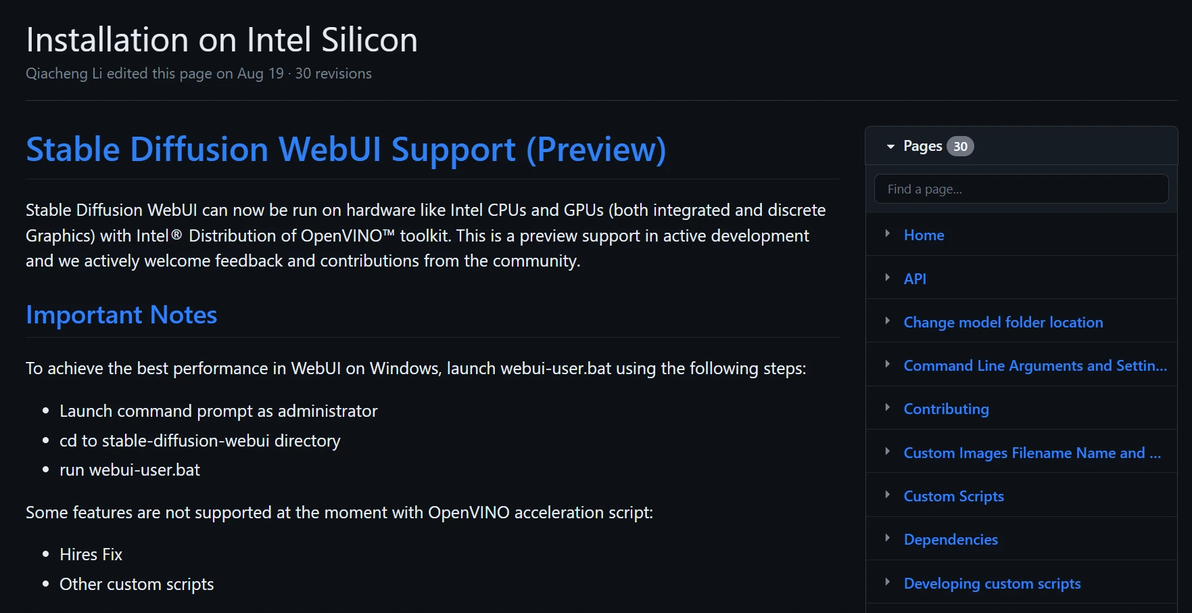
Task: Open the API wiki page
Action: 915,279
